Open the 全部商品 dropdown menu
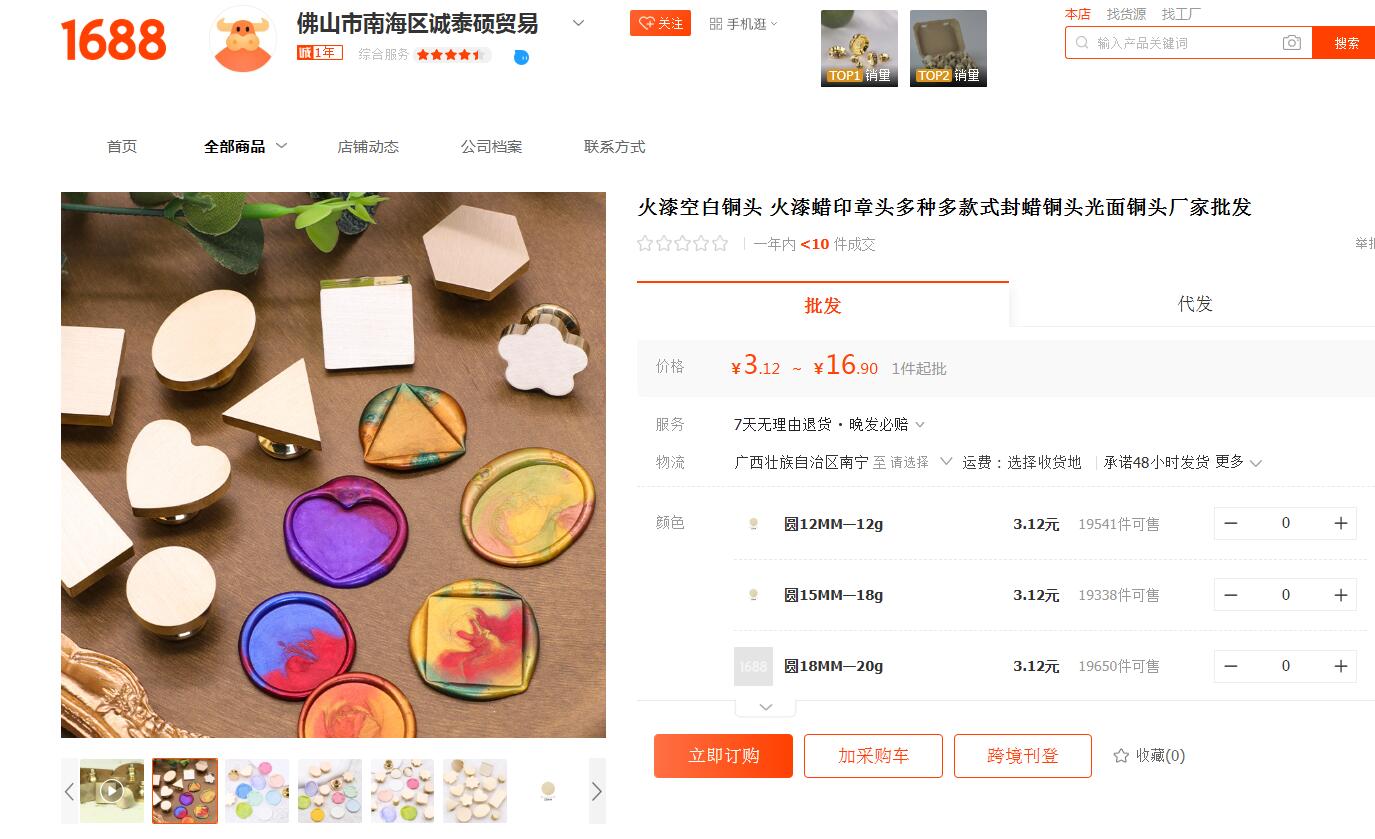The image size is (1375, 839). [245, 146]
